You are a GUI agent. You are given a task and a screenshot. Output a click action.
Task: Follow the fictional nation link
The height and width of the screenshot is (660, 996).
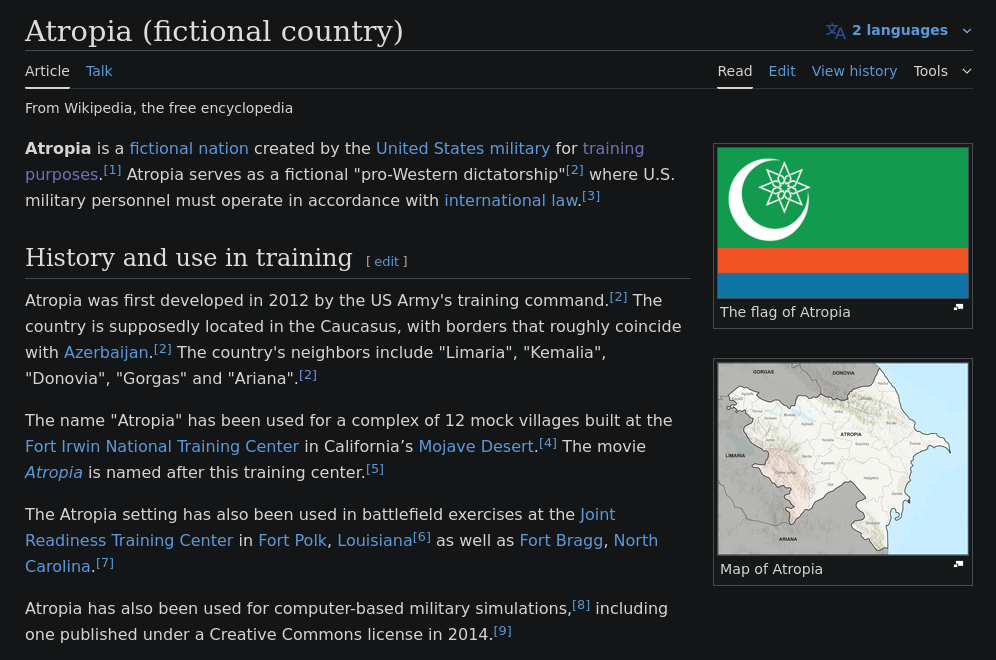tap(189, 149)
